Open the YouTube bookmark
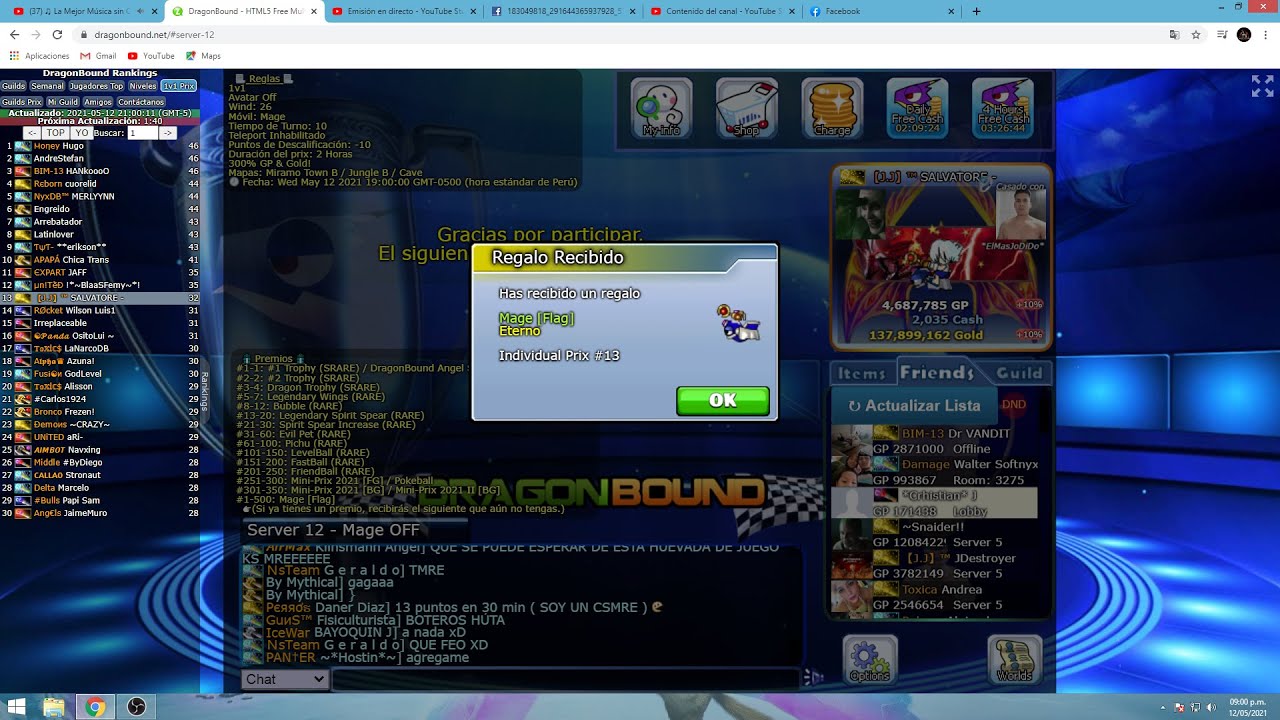The height and width of the screenshot is (720, 1280). 151,56
